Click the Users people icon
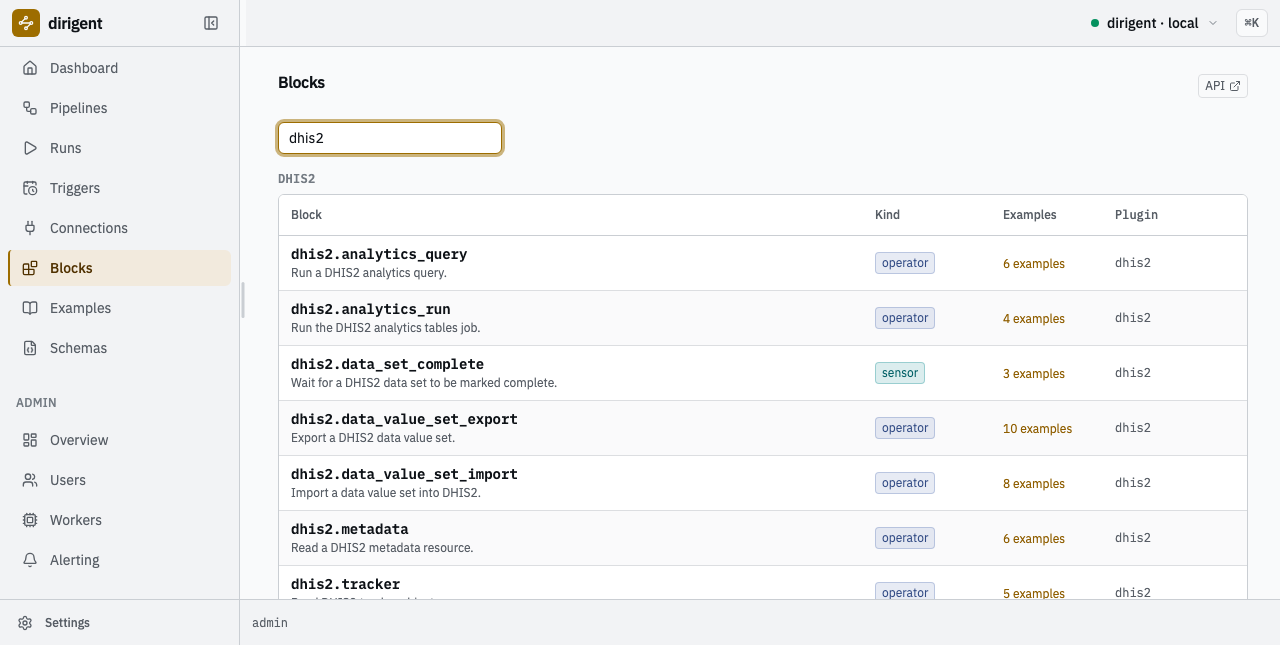1280x645 pixels. pos(30,480)
